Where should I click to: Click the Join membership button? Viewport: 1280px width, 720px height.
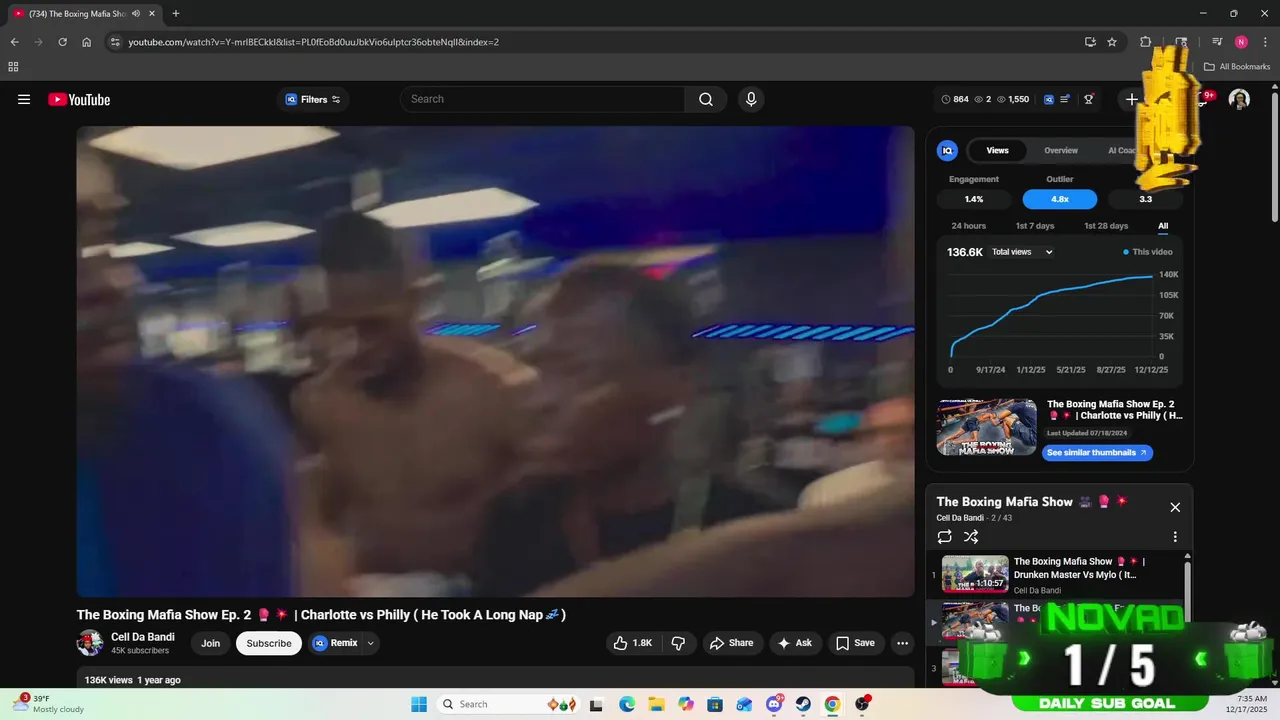click(x=210, y=643)
